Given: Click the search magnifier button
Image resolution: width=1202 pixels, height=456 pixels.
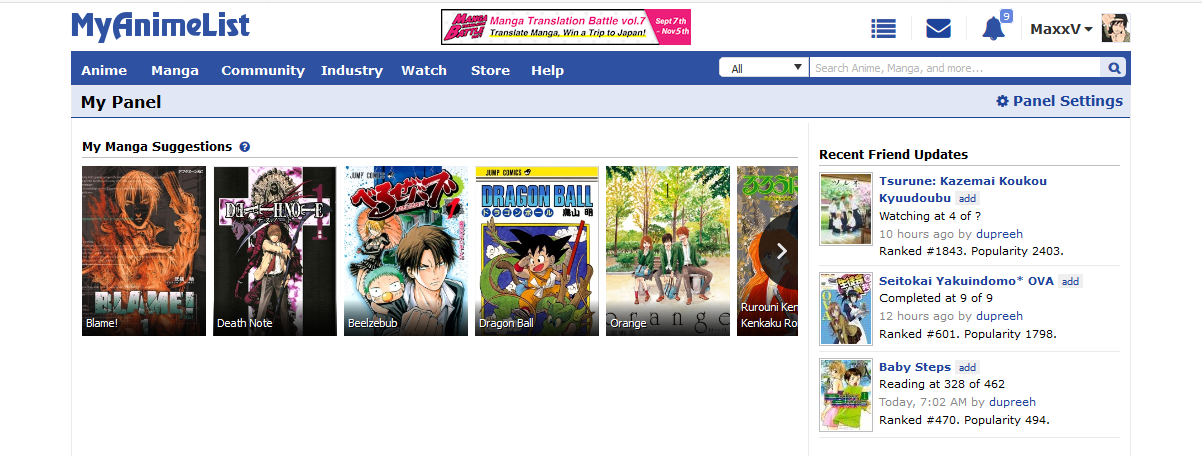Looking at the screenshot, I should click(x=1114, y=68).
